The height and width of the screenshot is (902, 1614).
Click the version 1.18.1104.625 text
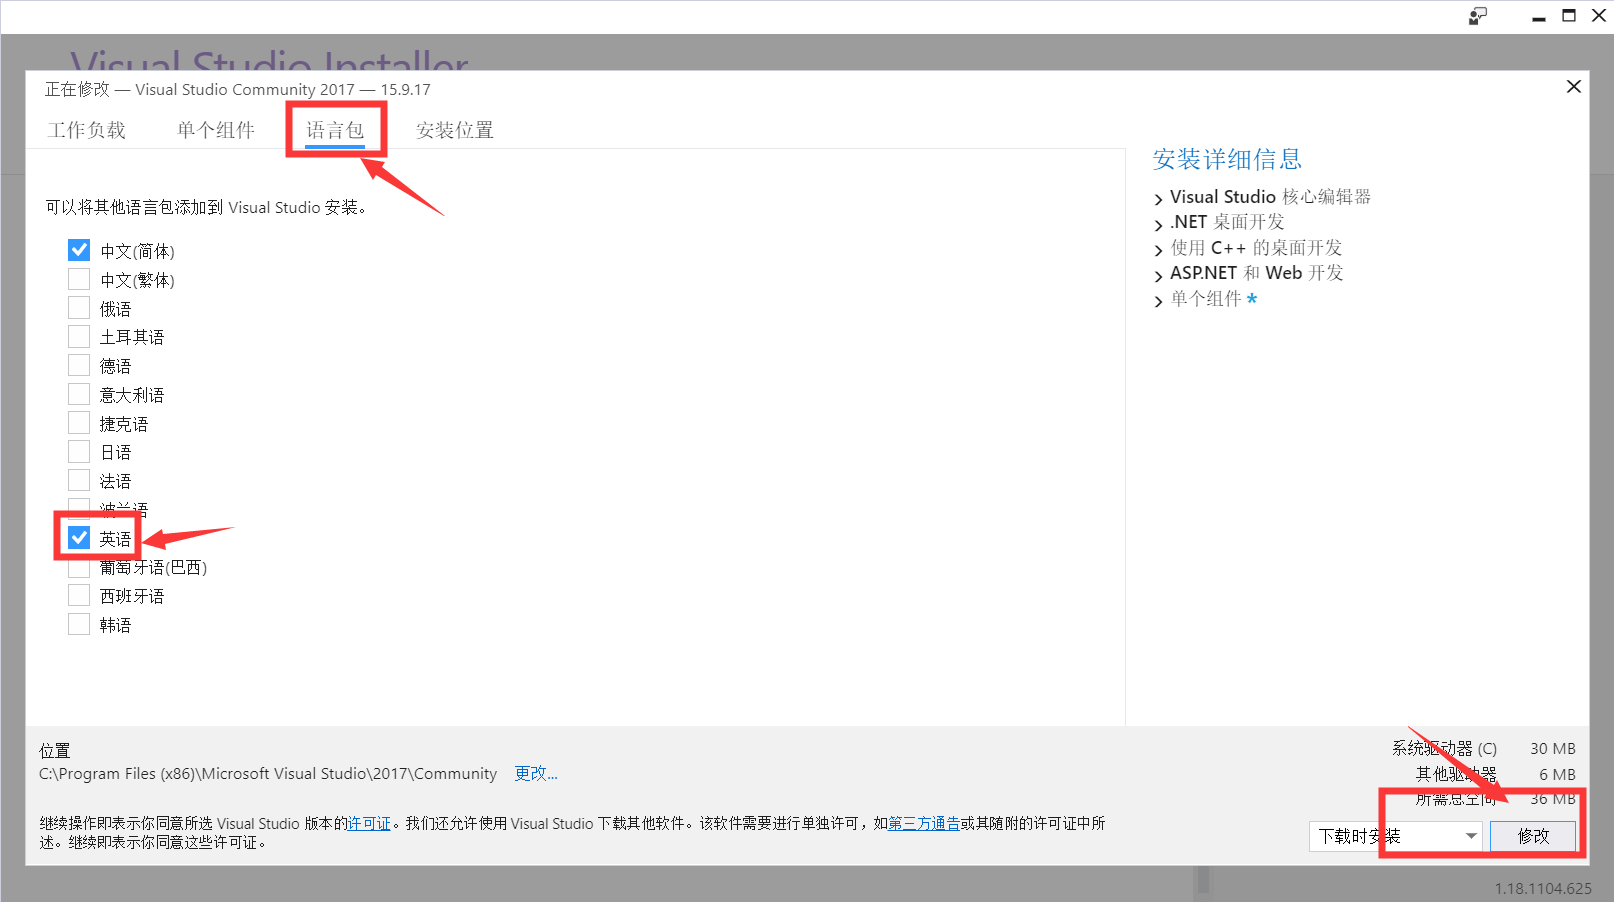pyautogui.click(x=1543, y=888)
